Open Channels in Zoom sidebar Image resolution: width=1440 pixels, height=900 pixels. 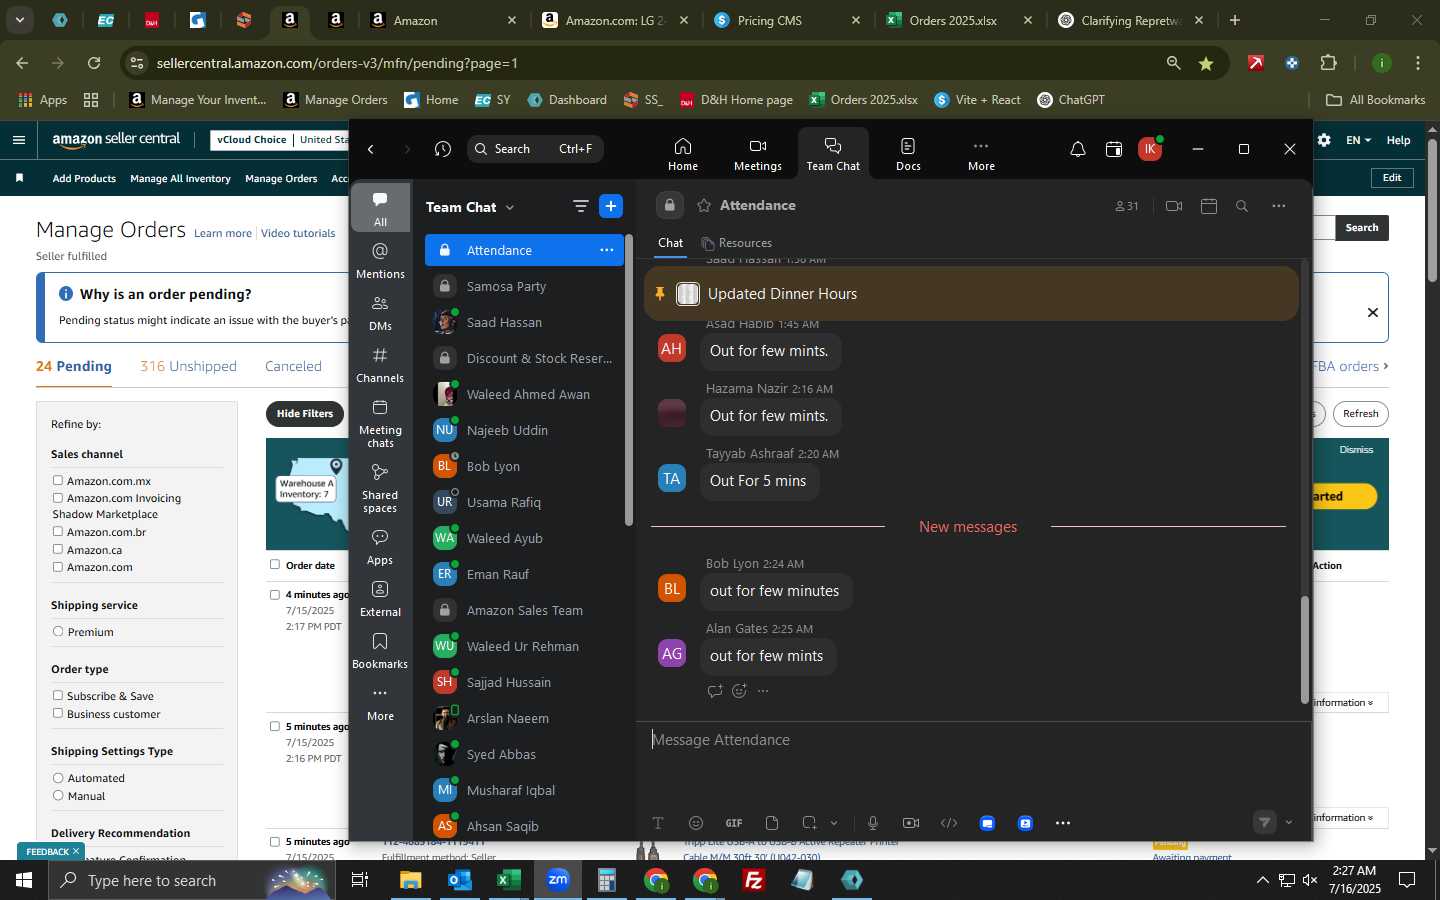click(x=380, y=364)
